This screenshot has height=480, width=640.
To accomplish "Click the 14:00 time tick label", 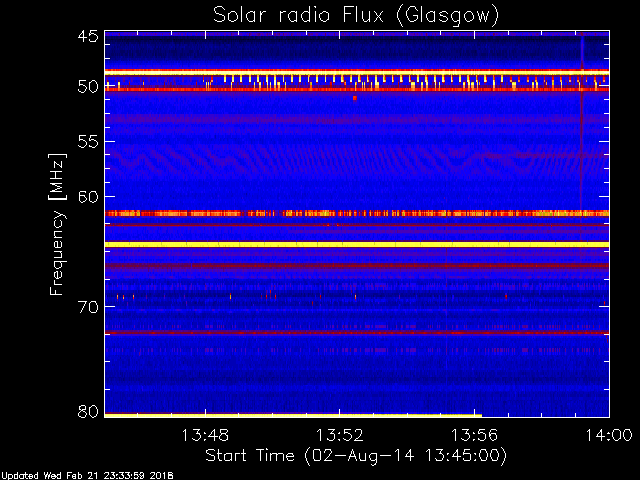I will pyautogui.click(x=609, y=435).
